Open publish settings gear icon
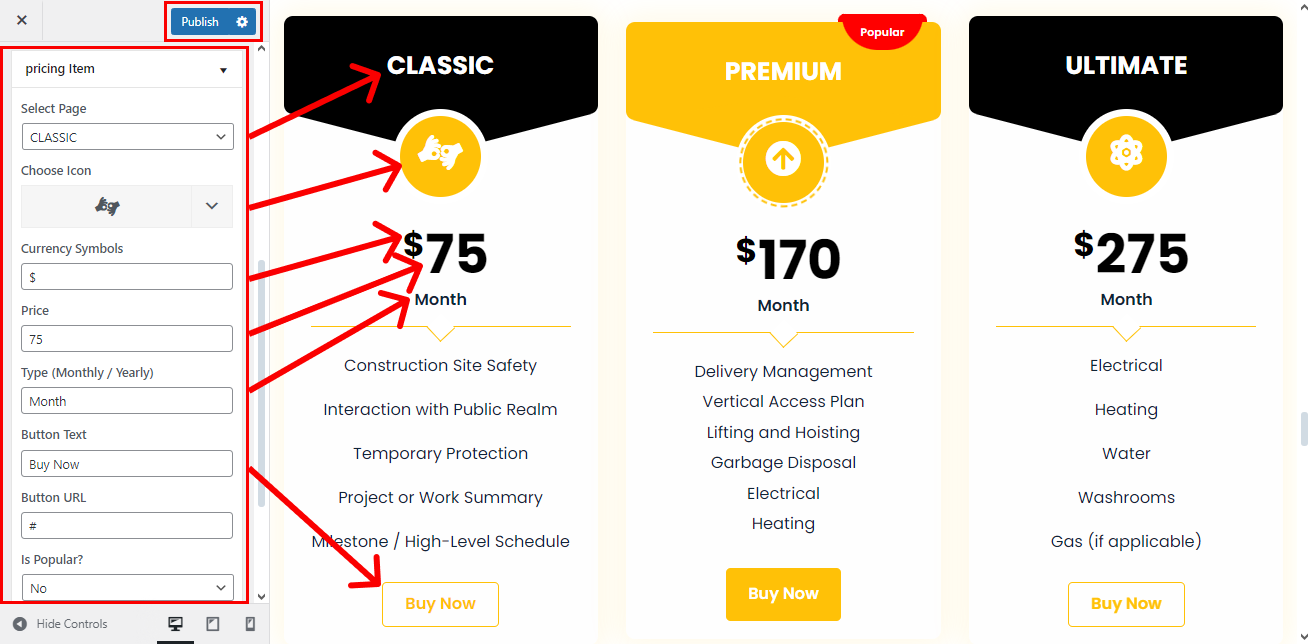 242,21
